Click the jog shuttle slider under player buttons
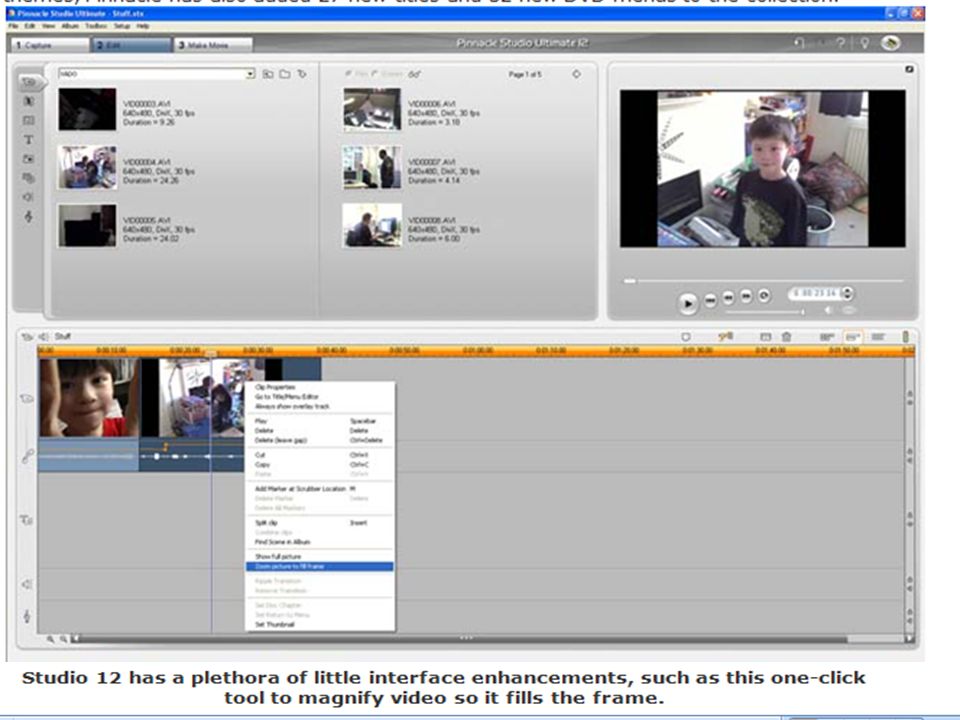Viewport: 960px width, 720px height. (764, 312)
